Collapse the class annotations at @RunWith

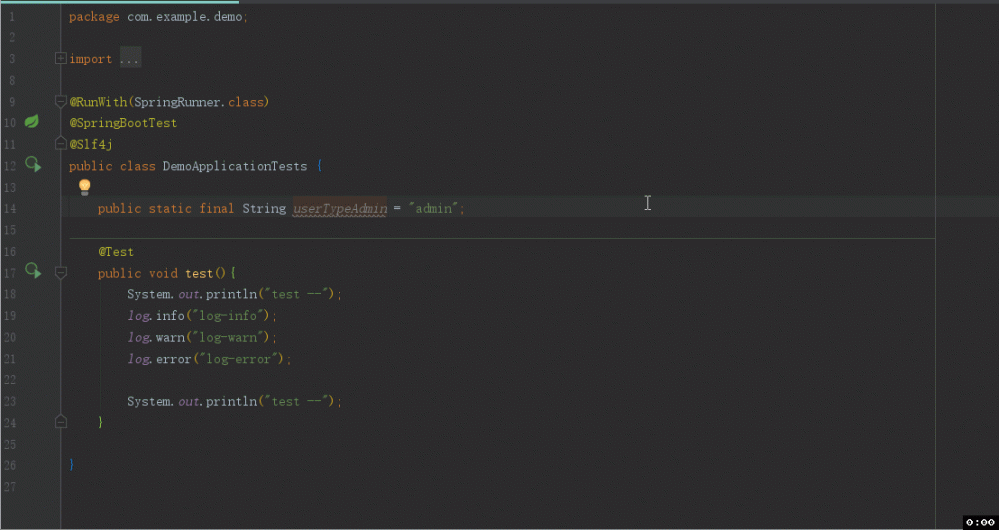point(61,102)
